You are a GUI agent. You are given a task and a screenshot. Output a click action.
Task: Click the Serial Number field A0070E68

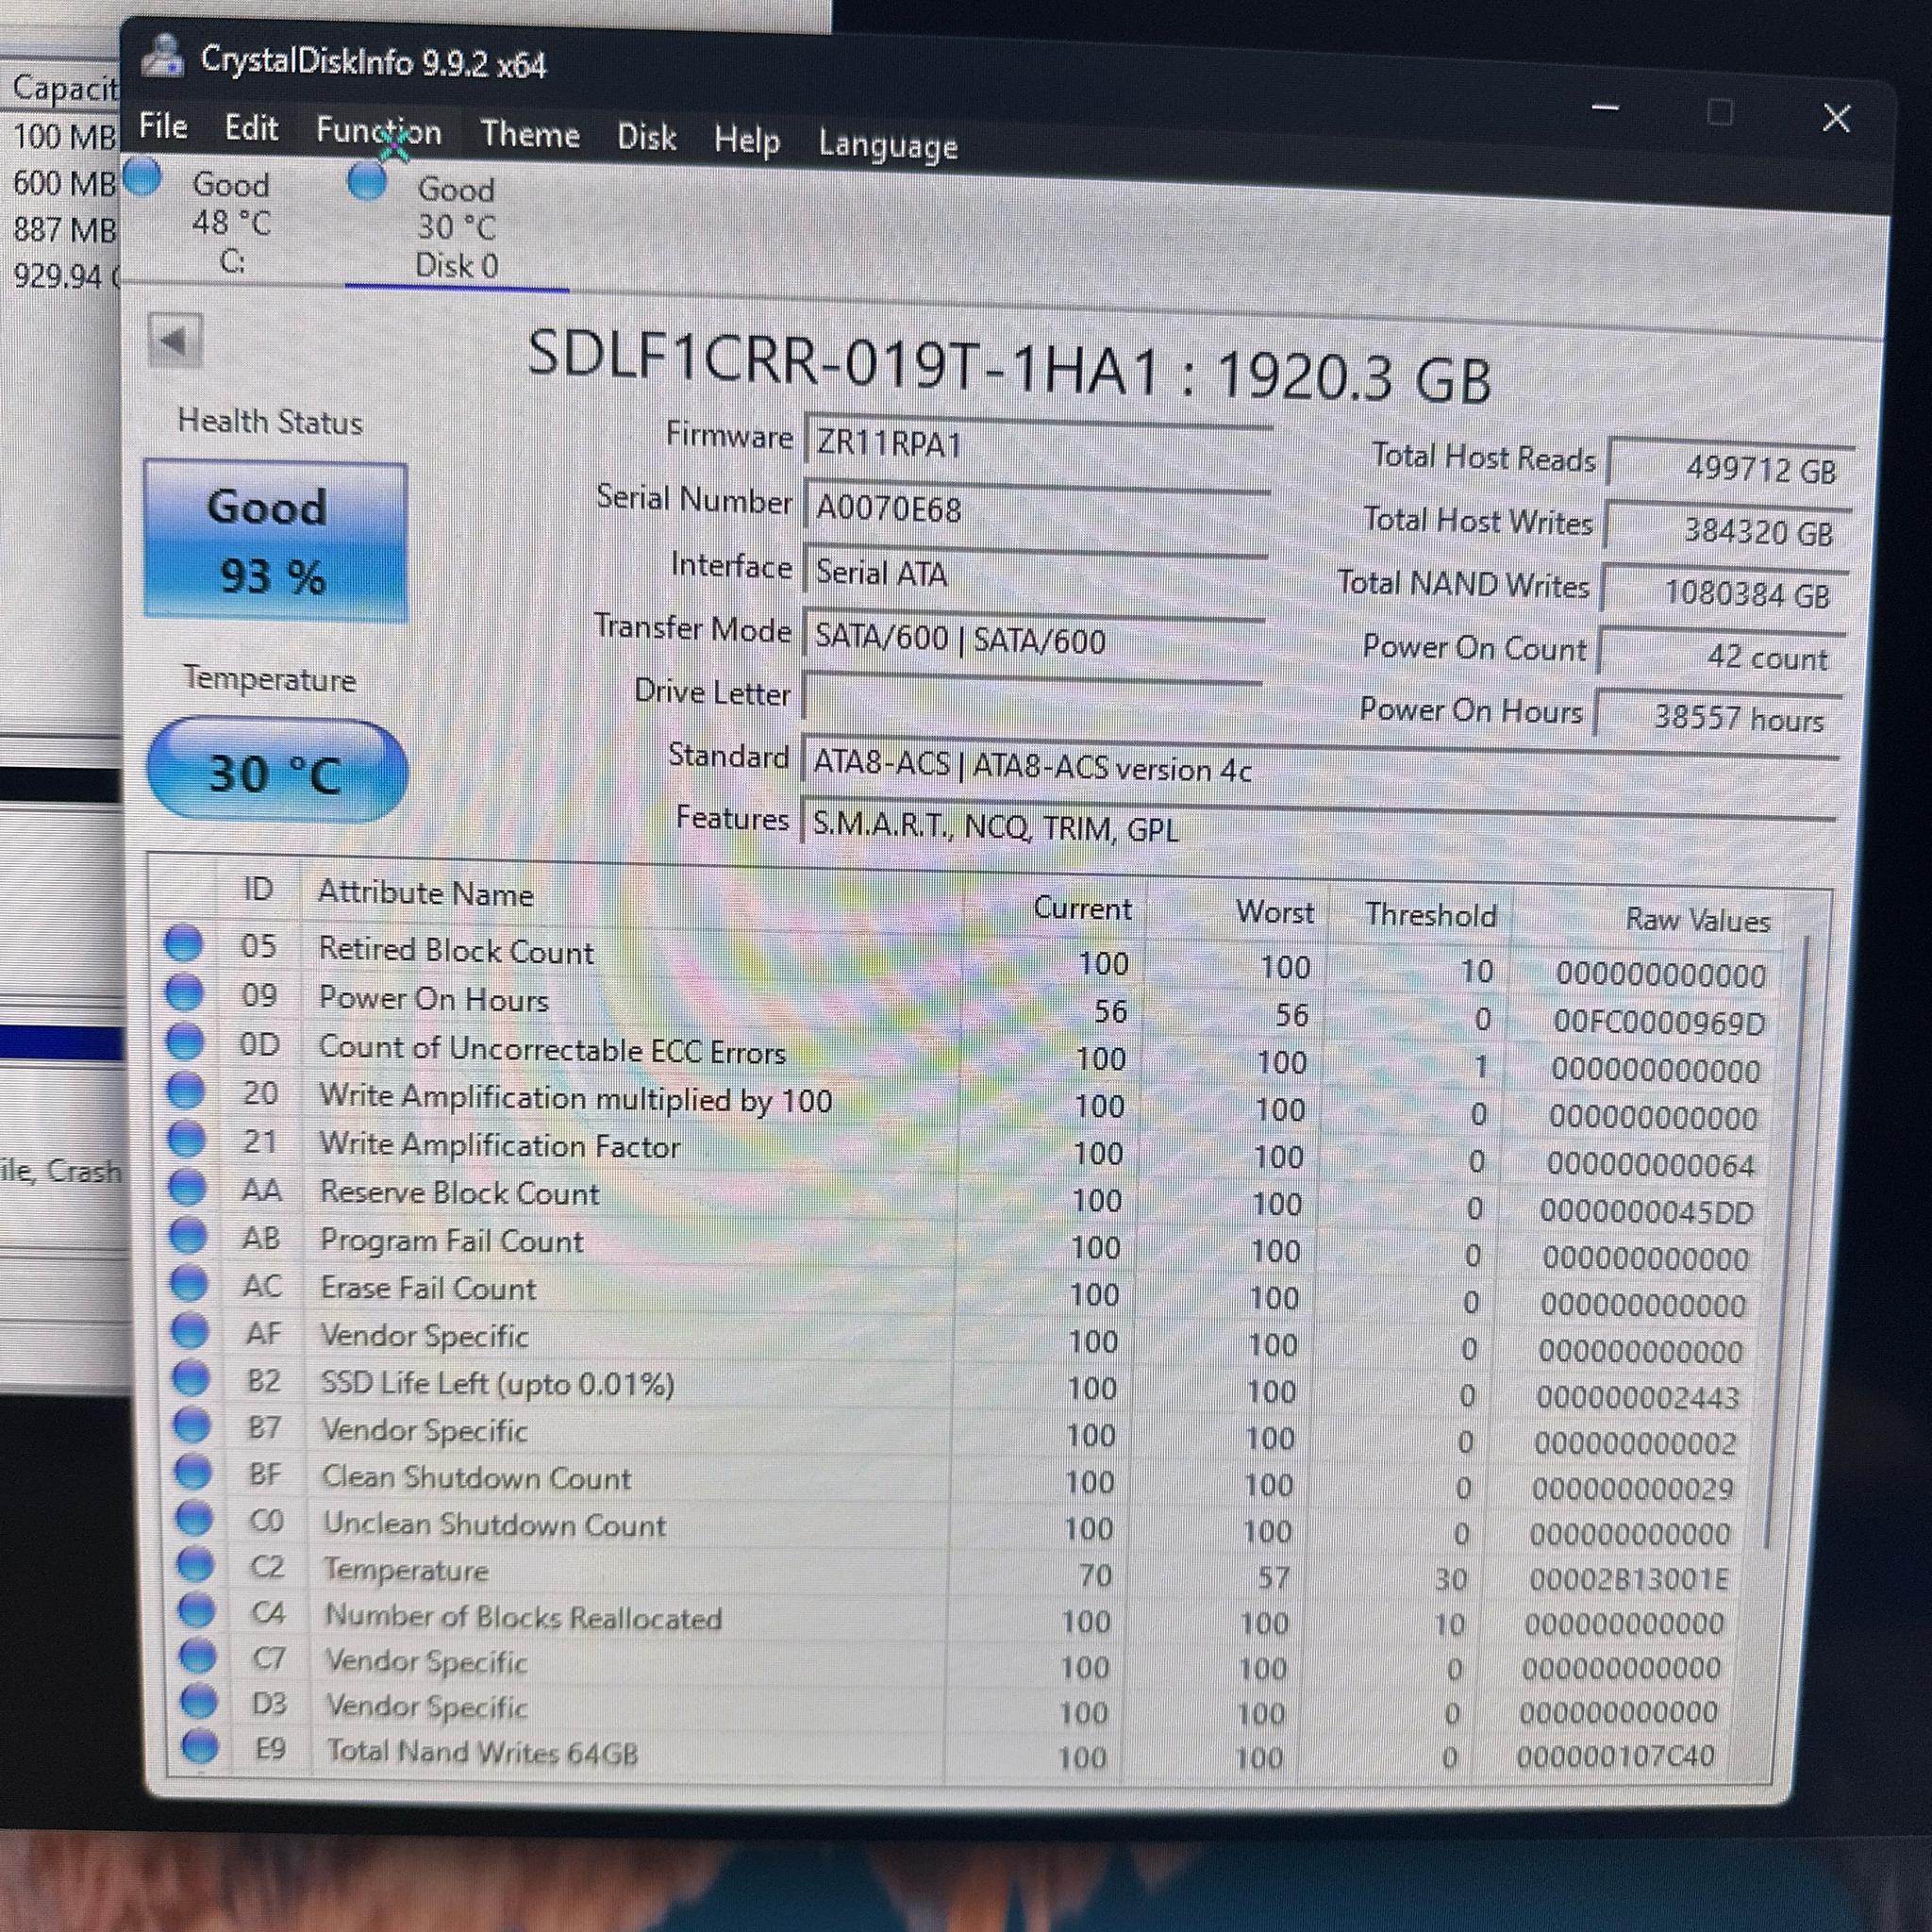tap(1037, 509)
